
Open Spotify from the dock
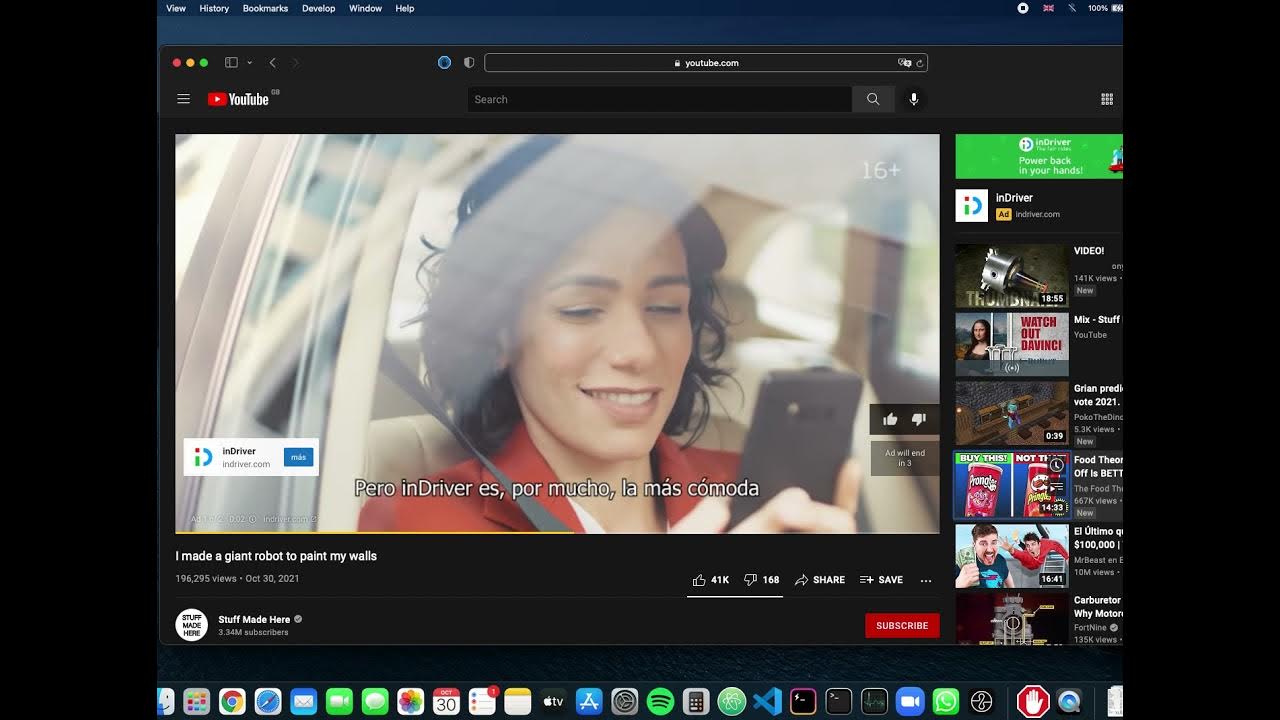[660, 702]
